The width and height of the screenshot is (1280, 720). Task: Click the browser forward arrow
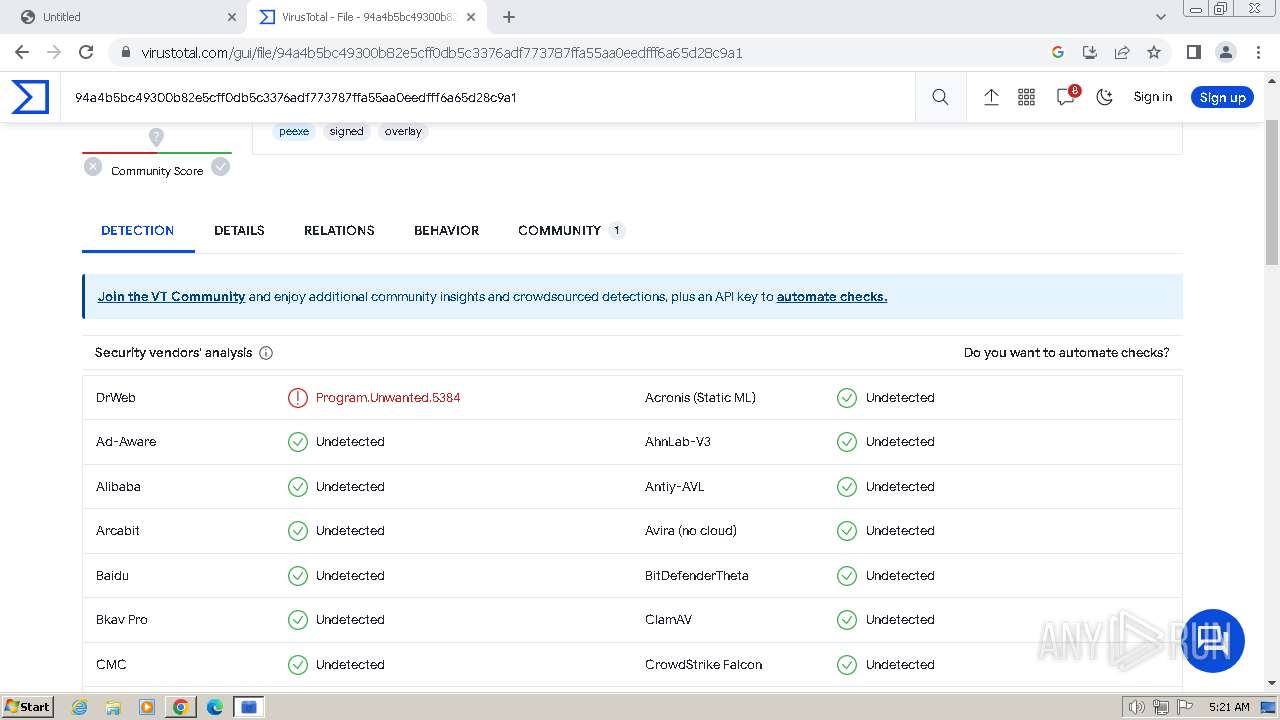coord(54,52)
